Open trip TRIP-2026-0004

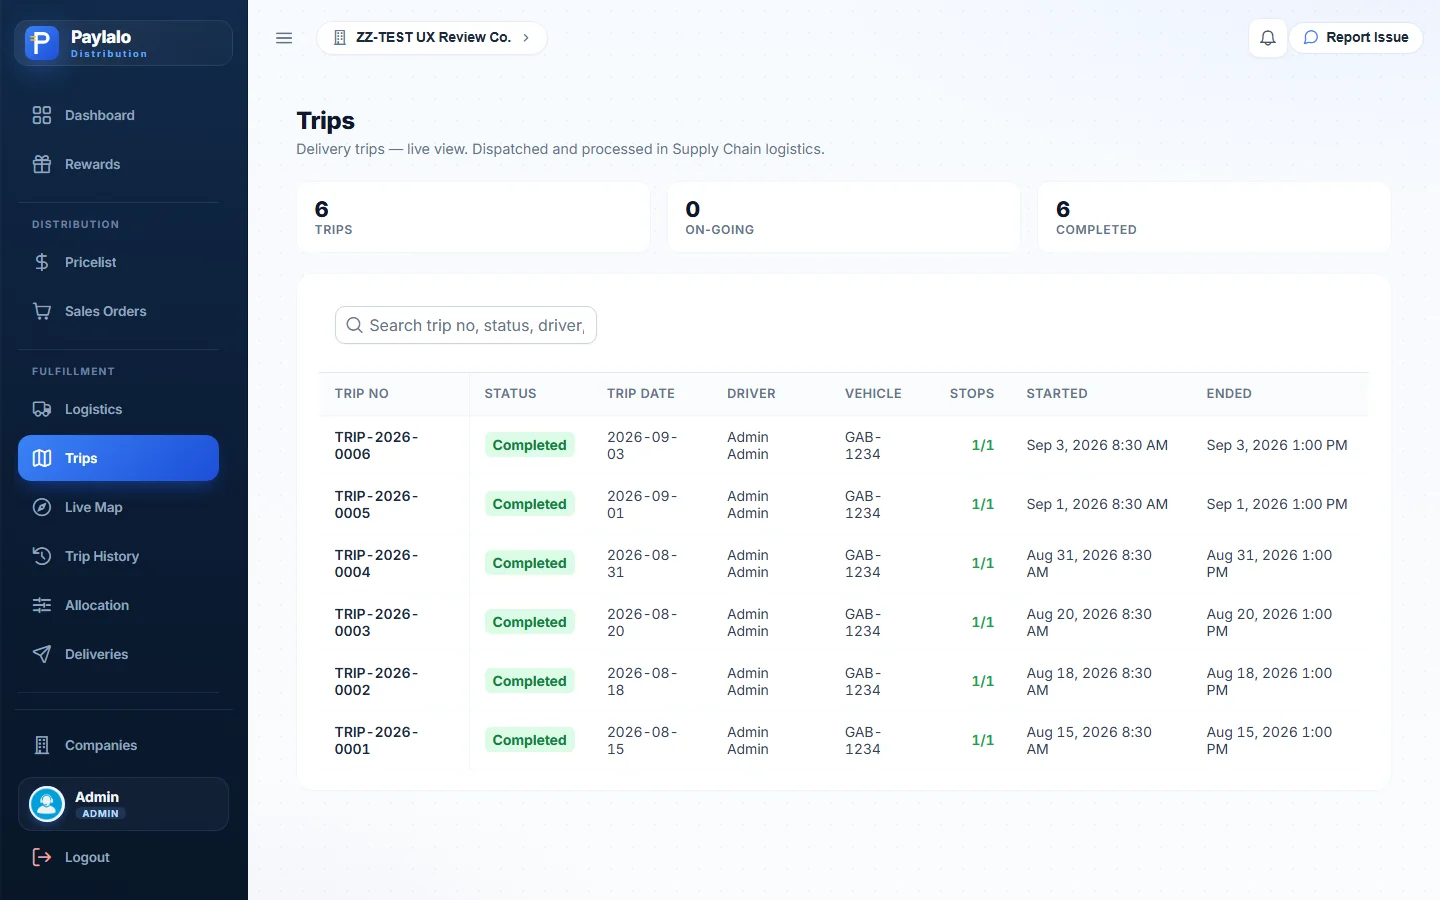377,564
